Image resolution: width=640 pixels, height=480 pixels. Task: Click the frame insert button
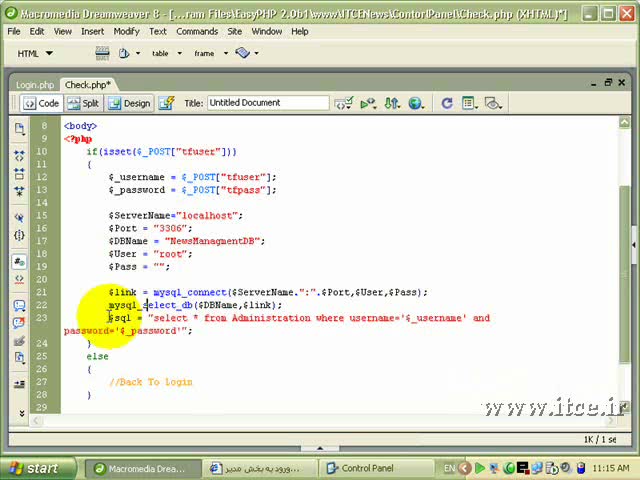click(x=204, y=53)
